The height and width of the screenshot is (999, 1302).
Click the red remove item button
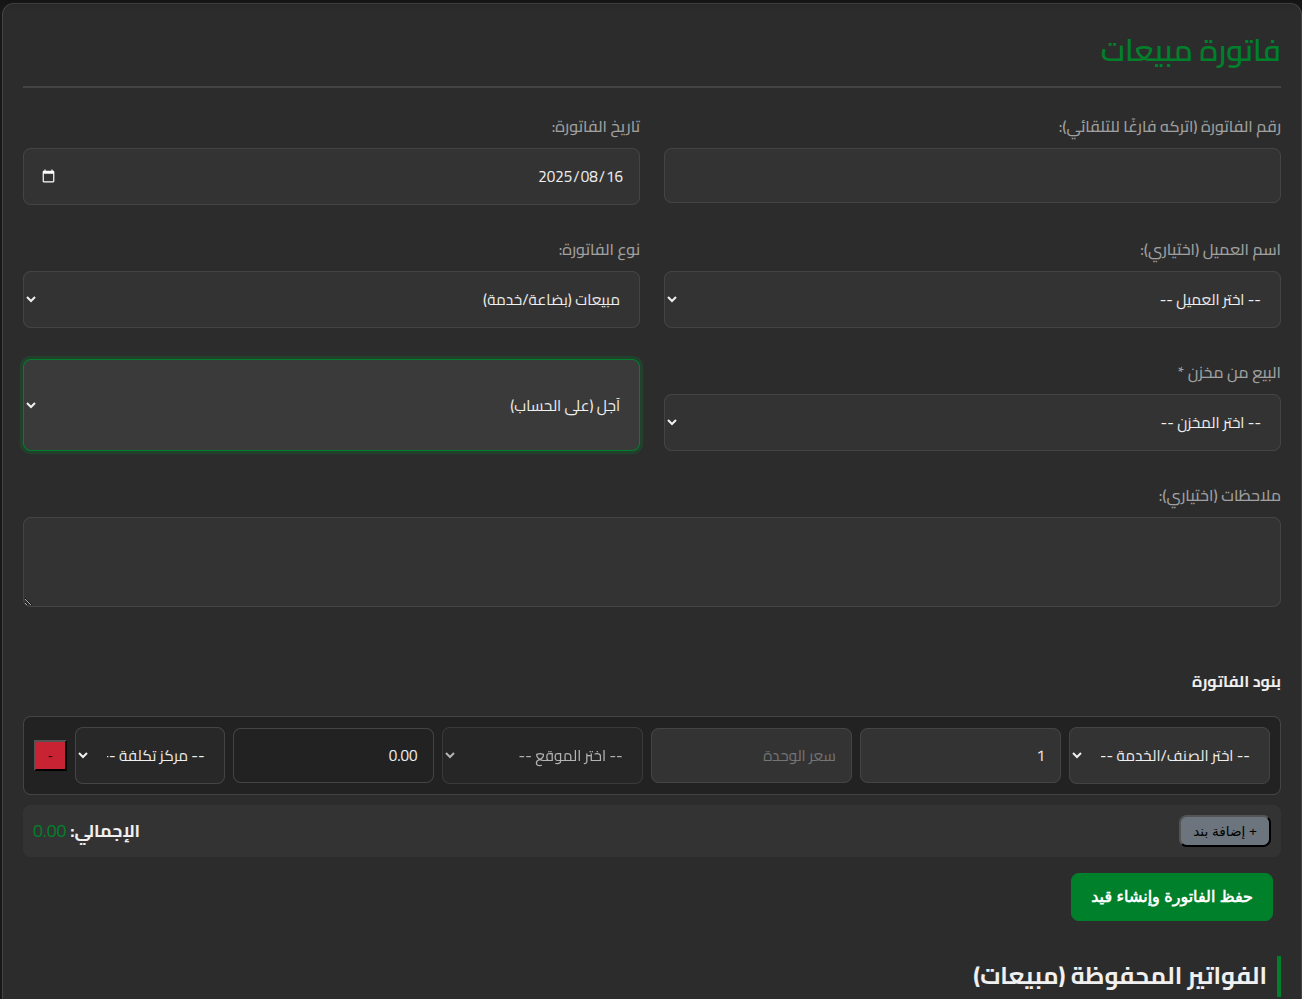(50, 755)
